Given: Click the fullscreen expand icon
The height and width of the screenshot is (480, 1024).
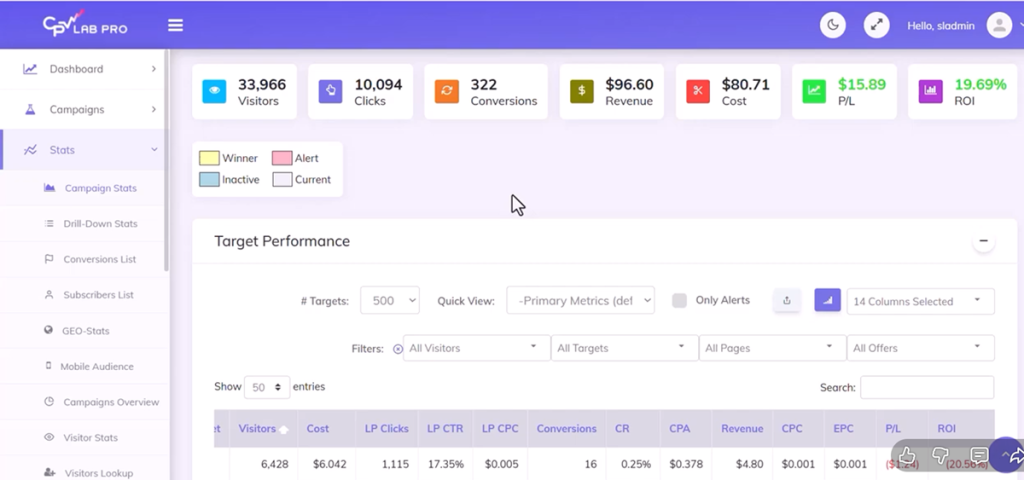Looking at the screenshot, I should (x=877, y=25).
